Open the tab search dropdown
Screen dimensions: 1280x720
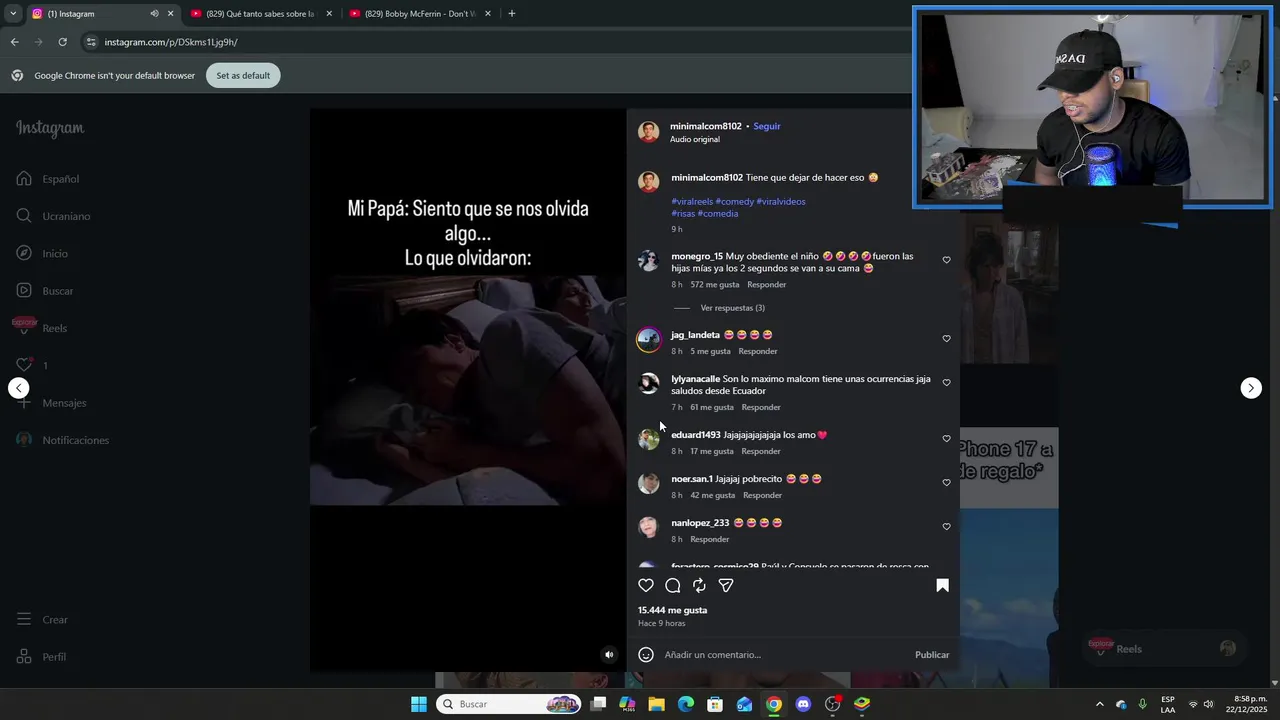point(13,14)
